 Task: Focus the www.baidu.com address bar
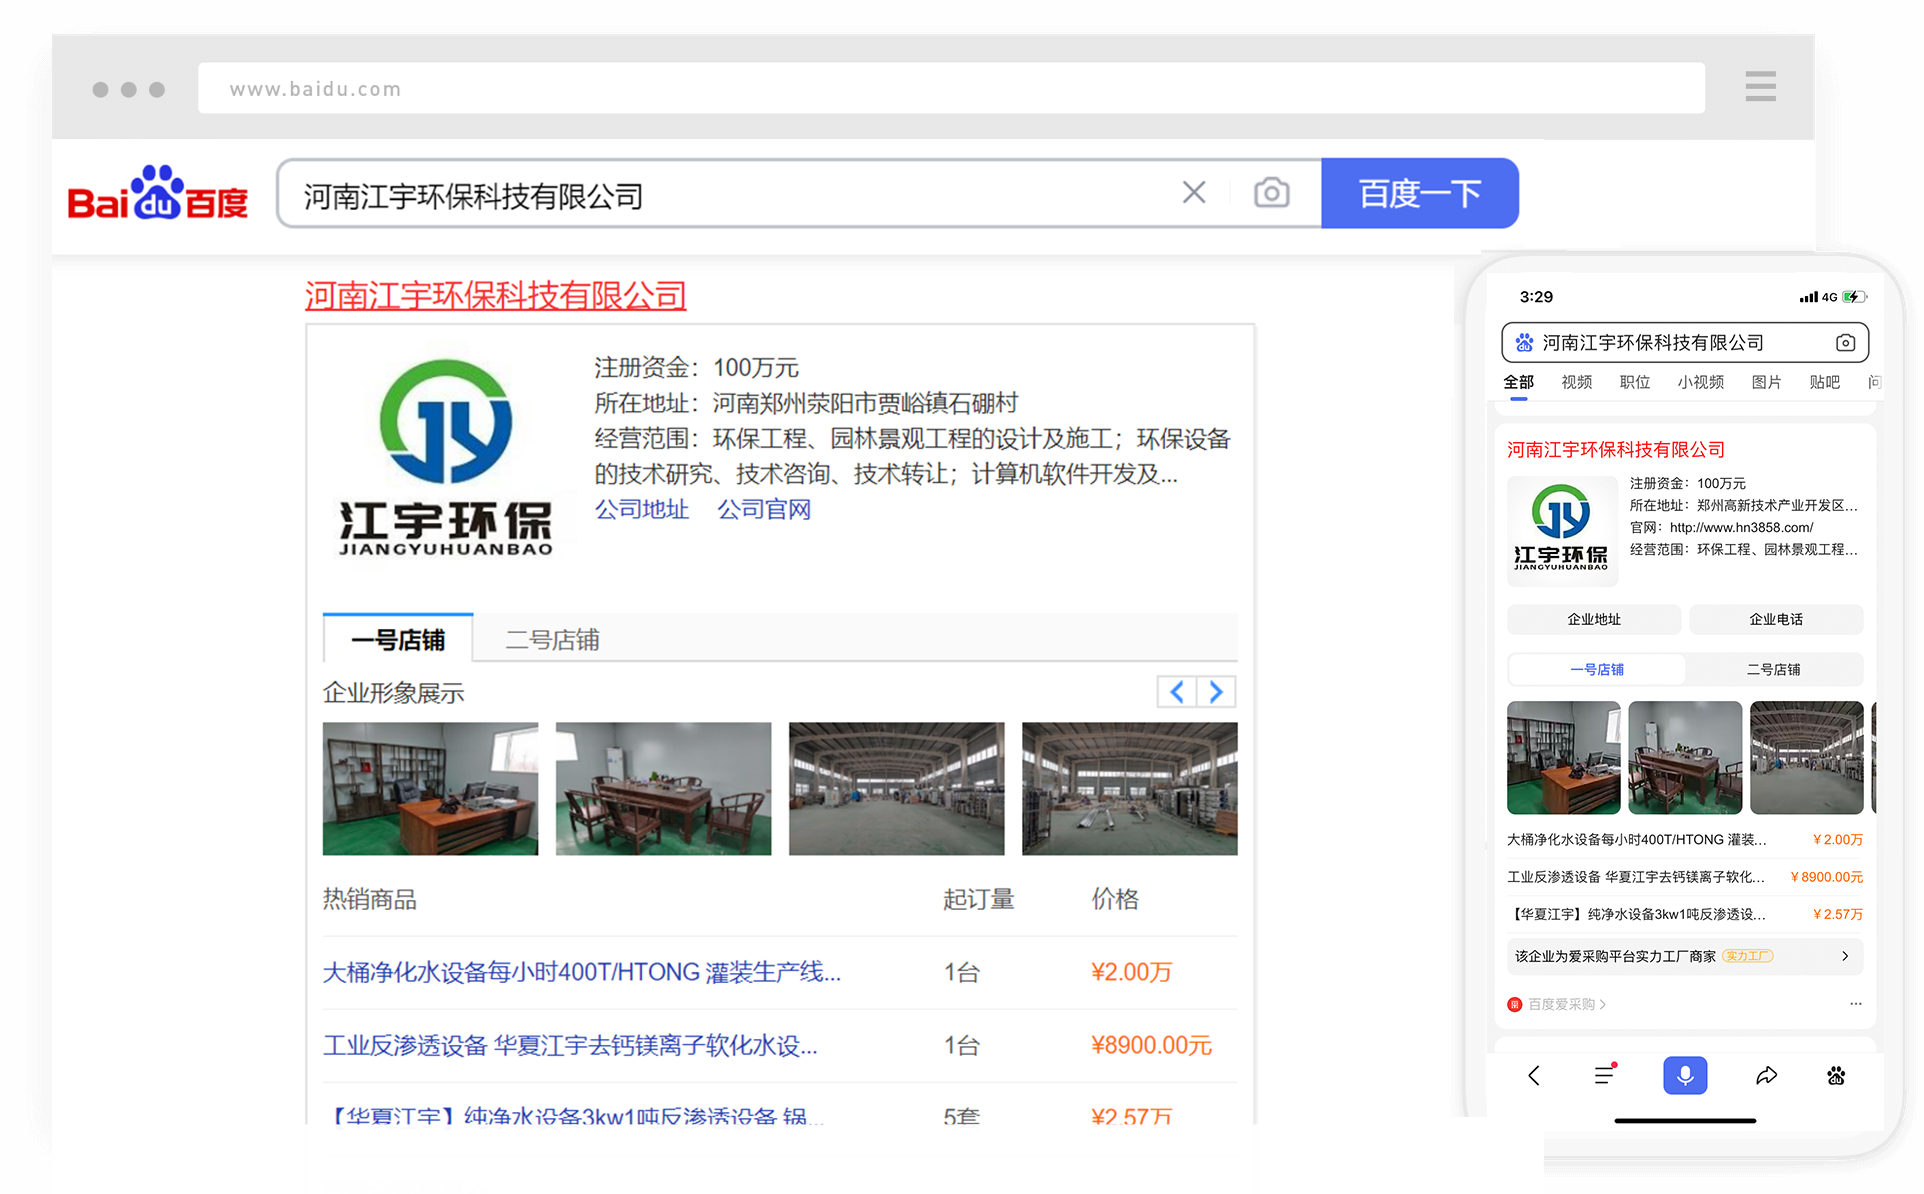(951, 88)
